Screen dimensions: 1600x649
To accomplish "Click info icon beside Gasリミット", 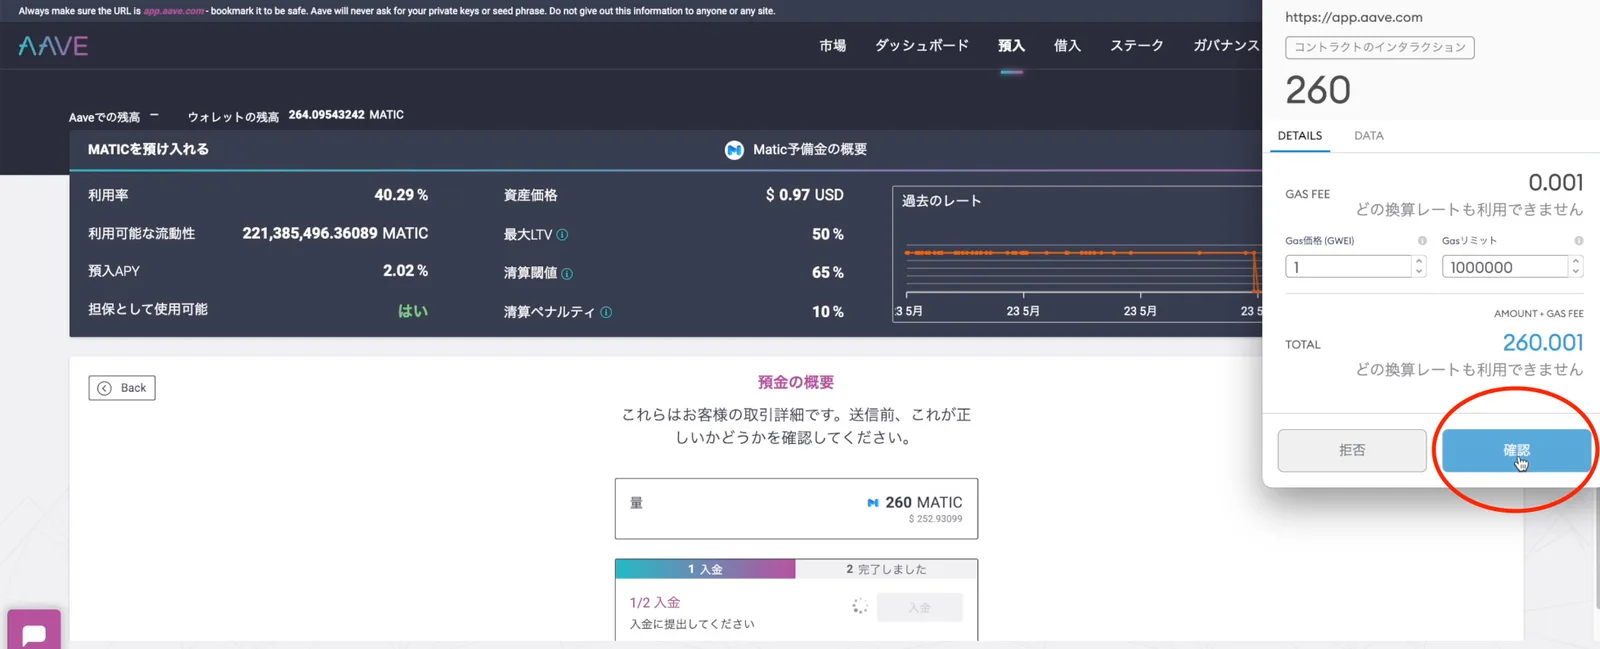I will pos(1579,241).
